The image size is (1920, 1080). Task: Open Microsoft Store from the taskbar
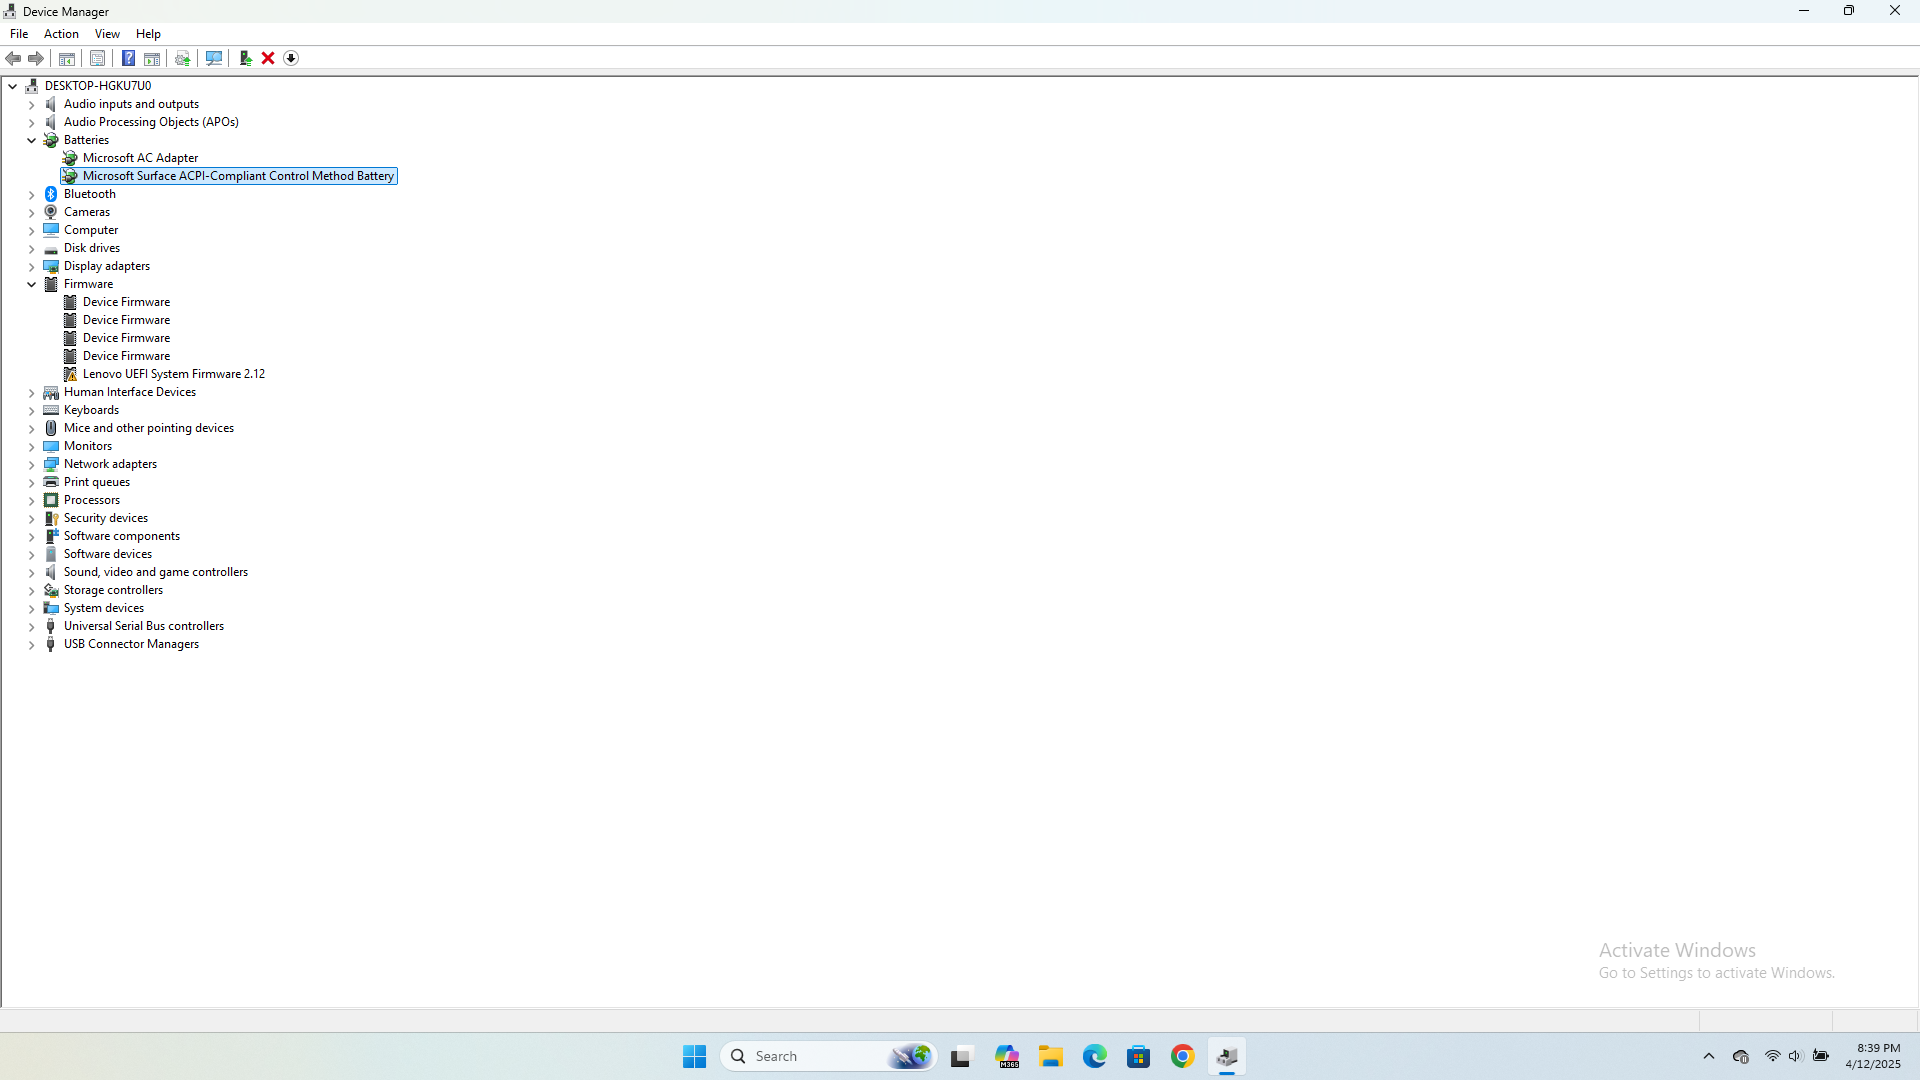click(1138, 1056)
